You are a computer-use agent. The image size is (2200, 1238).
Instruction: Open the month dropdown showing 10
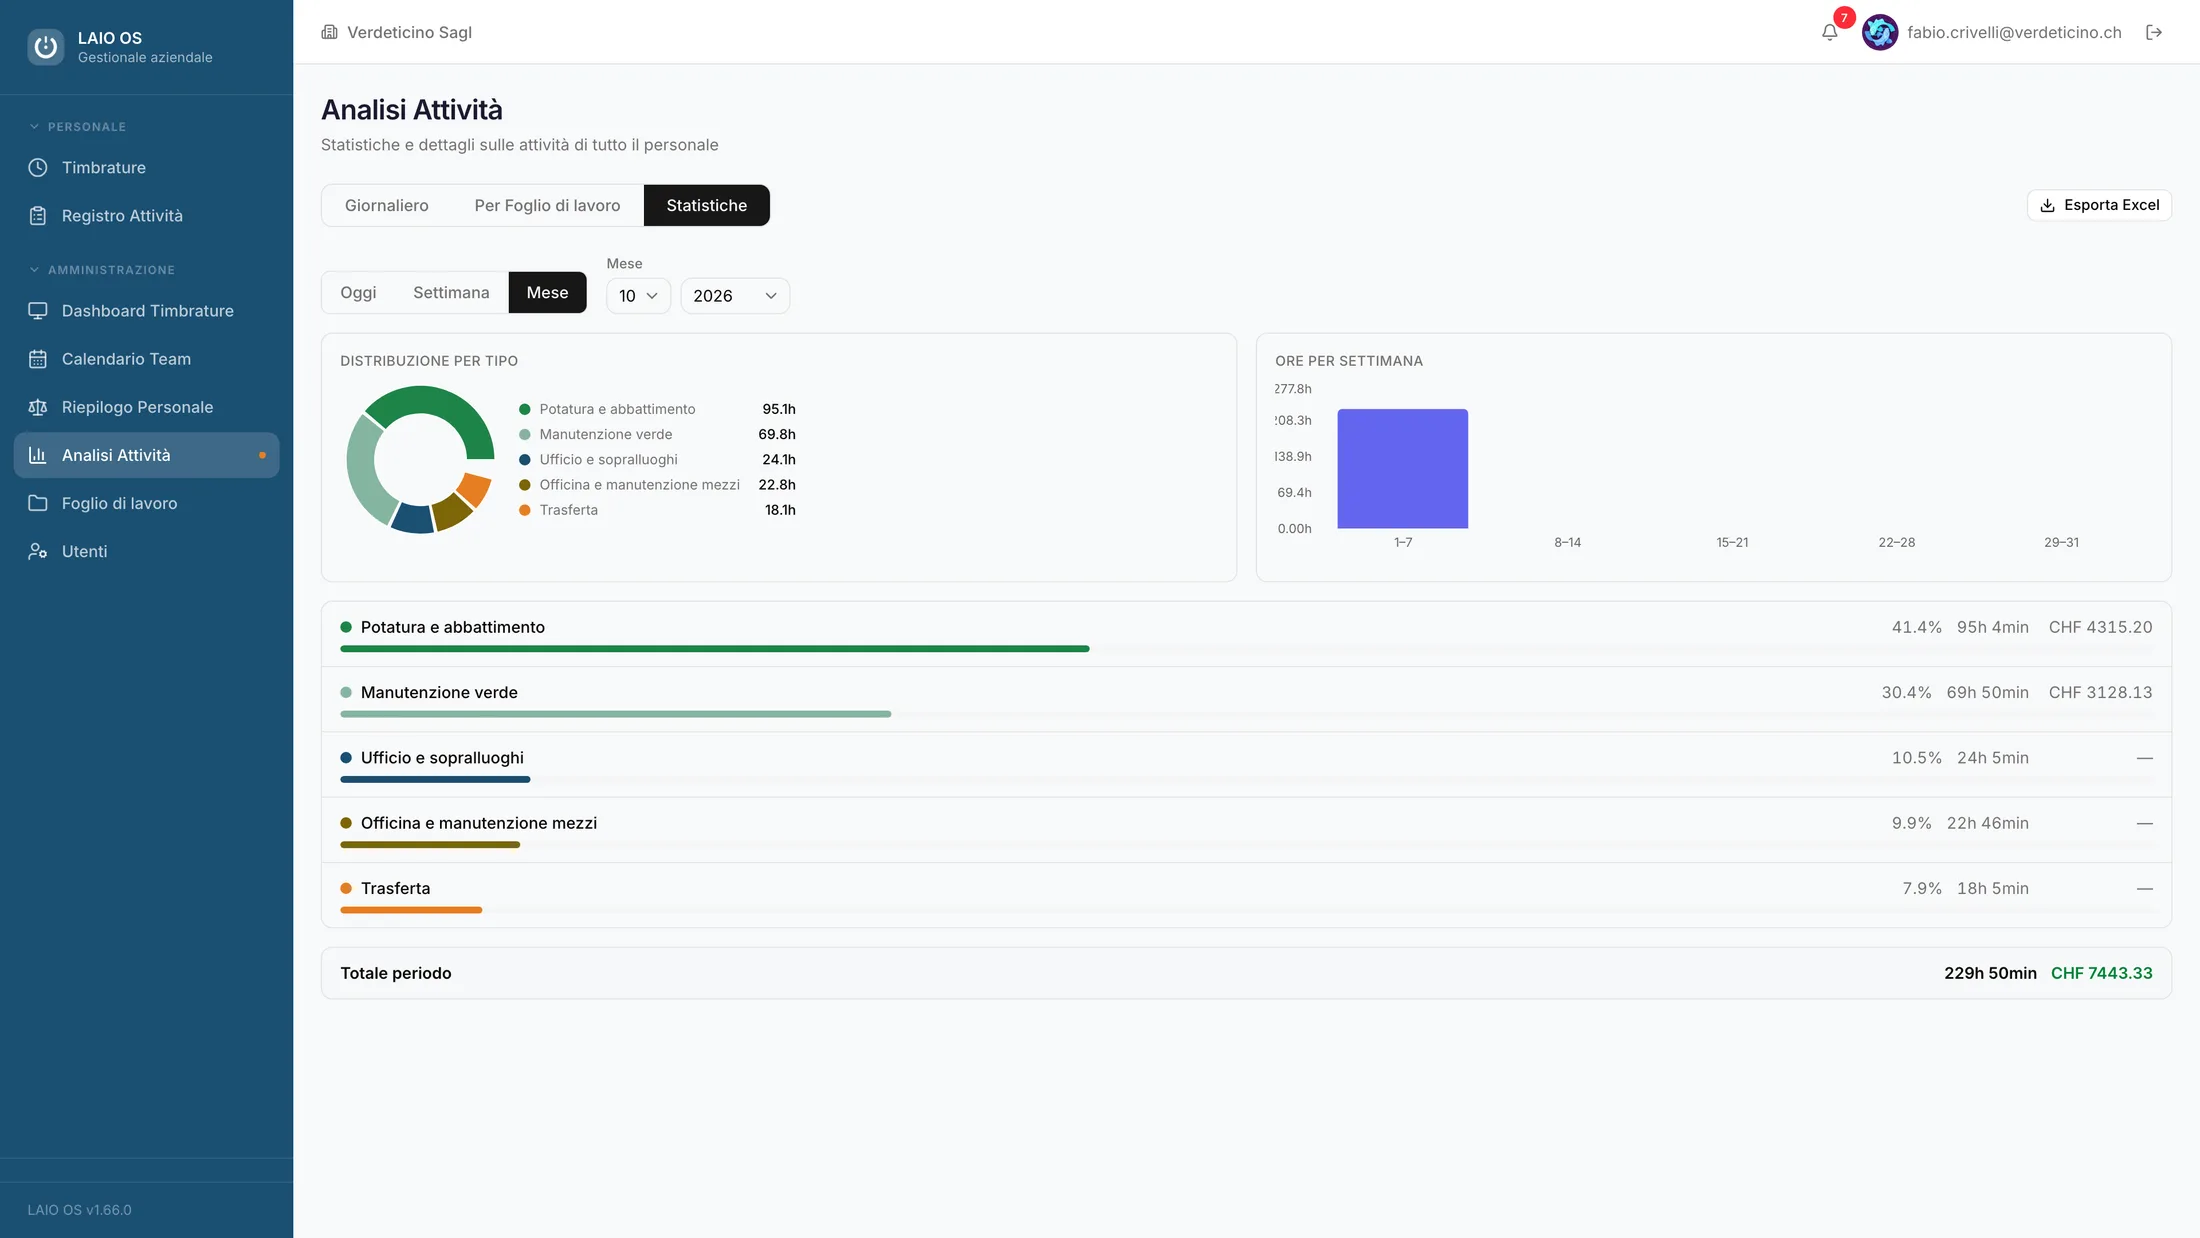pyautogui.click(x=638, y=296)
